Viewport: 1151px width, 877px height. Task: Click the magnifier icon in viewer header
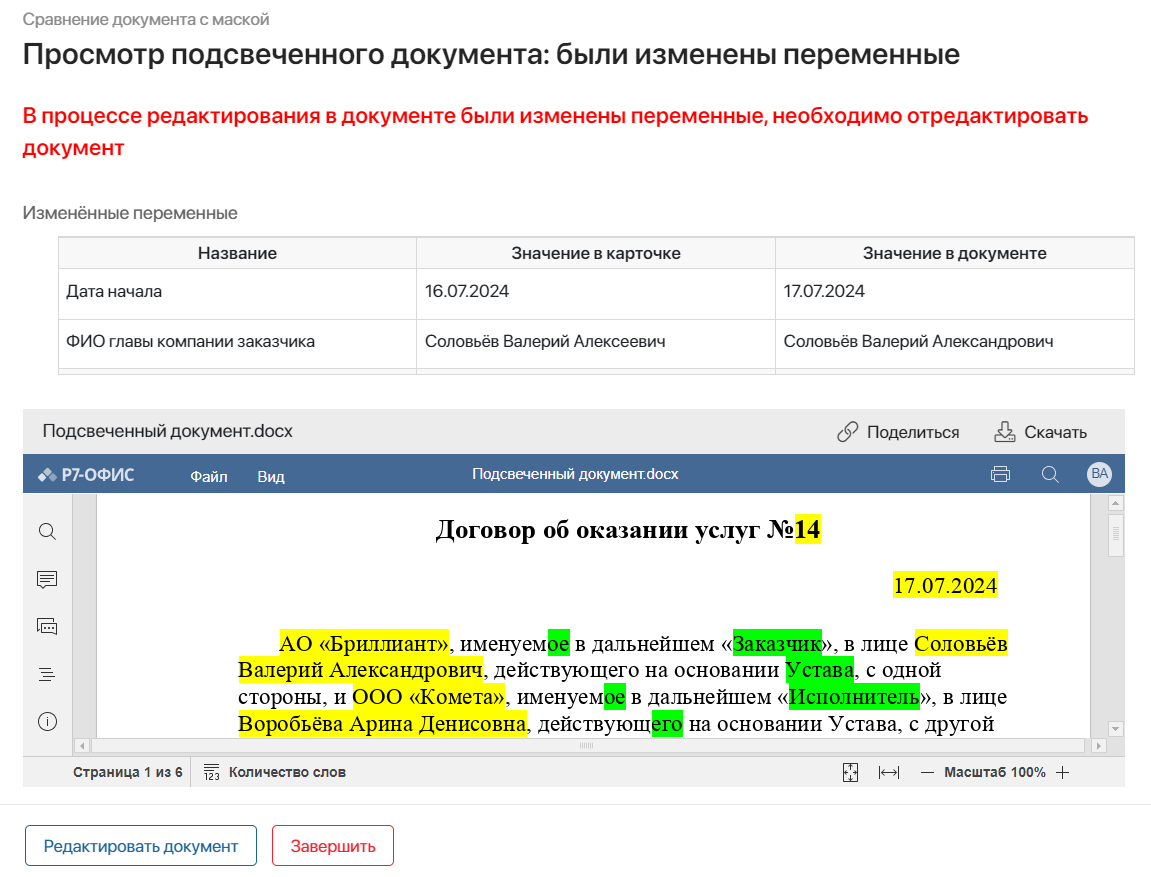tap(1050, 474)
